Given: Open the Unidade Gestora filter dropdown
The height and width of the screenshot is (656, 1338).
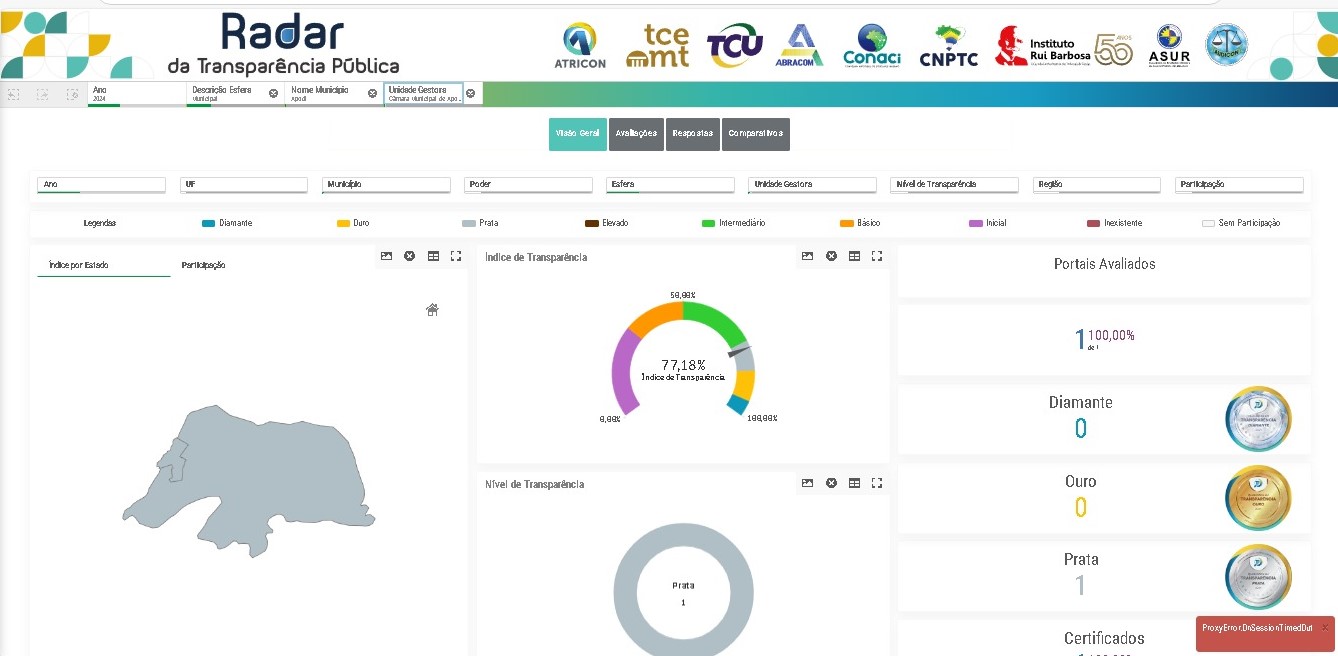Looking at the screenshot, I should (812, 185).
